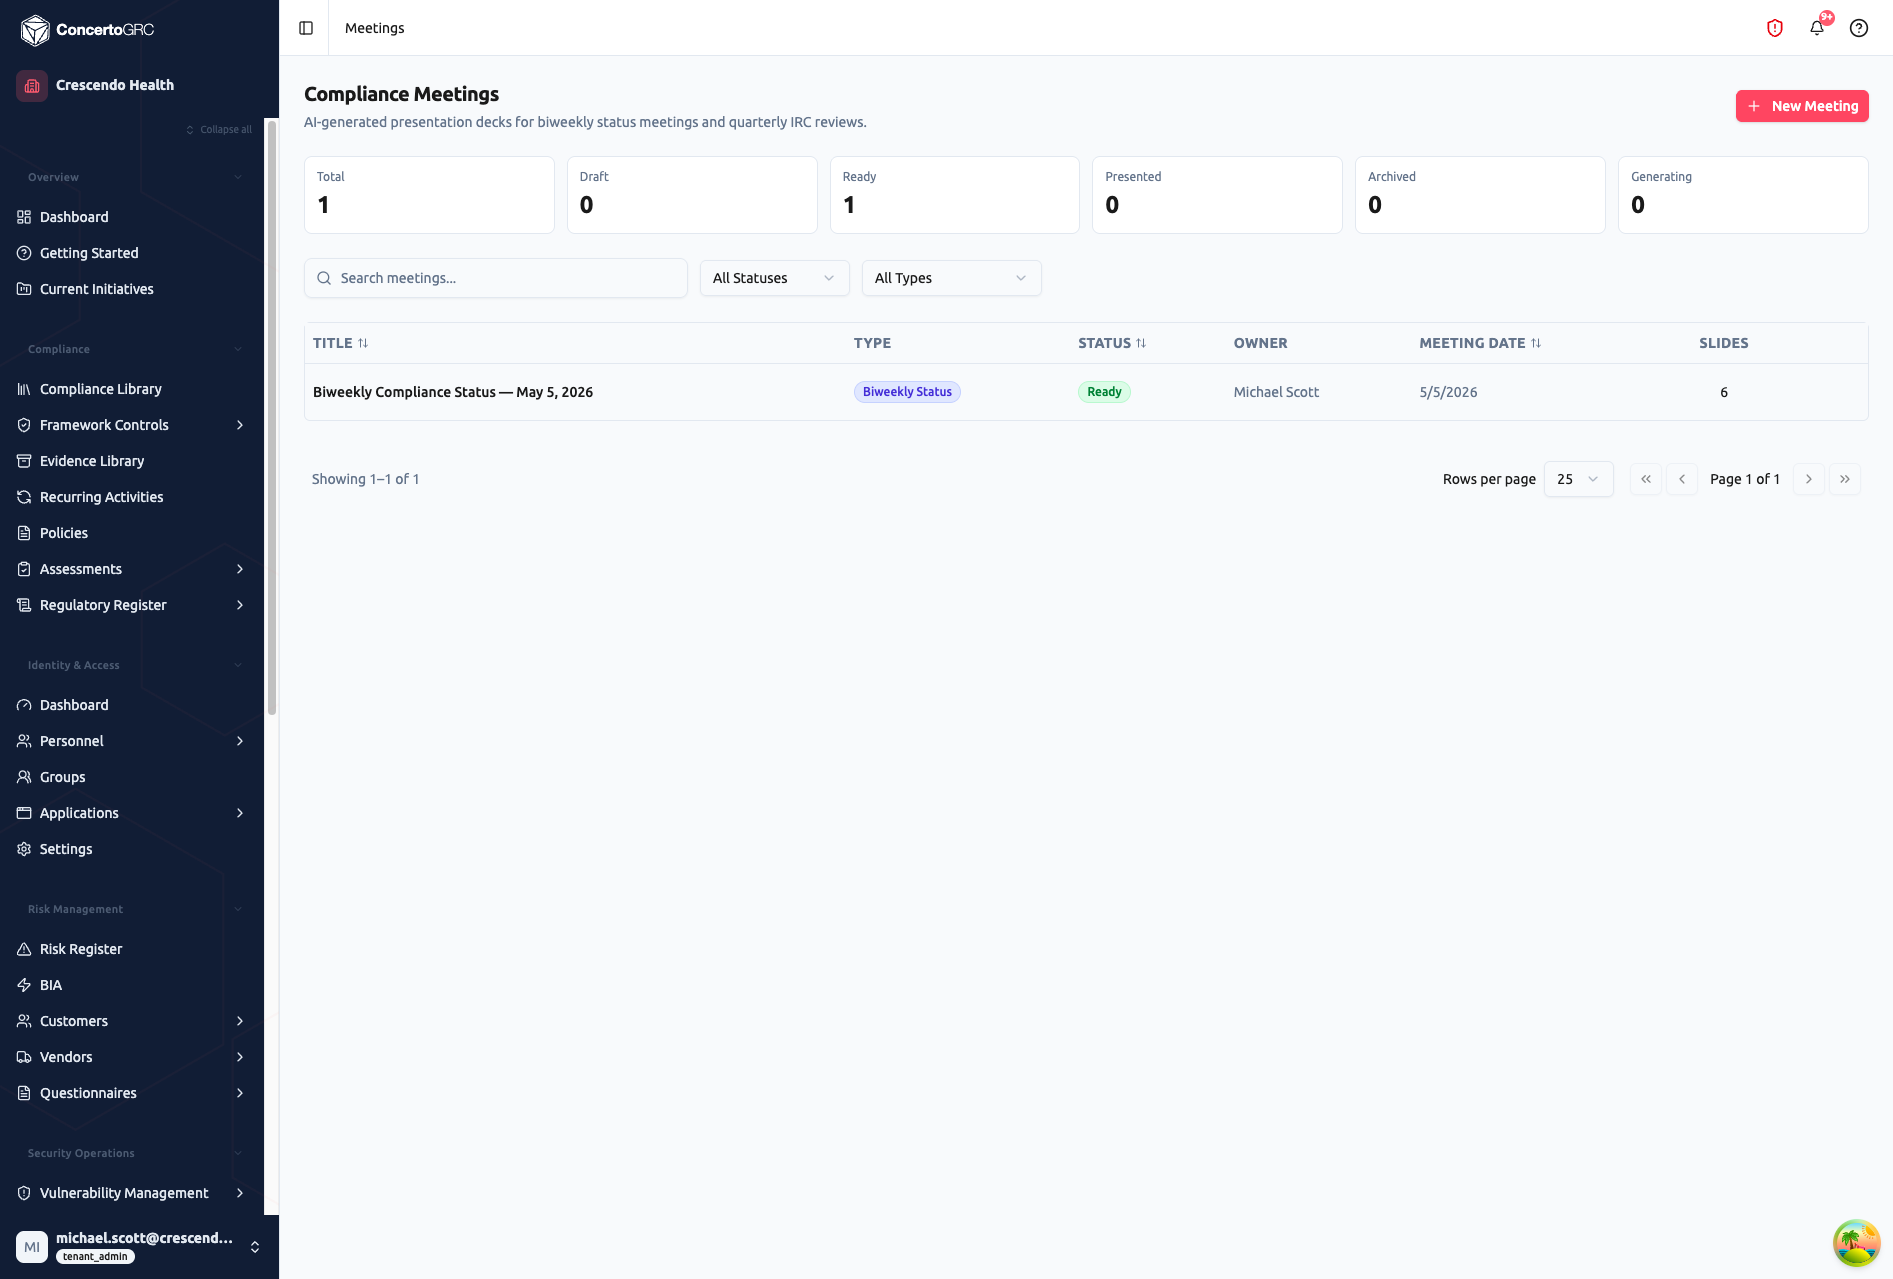The image size is (1893, 1279).
Task: Open Biweekly Compliance Status meeting row
Action: click(1086, 392)
